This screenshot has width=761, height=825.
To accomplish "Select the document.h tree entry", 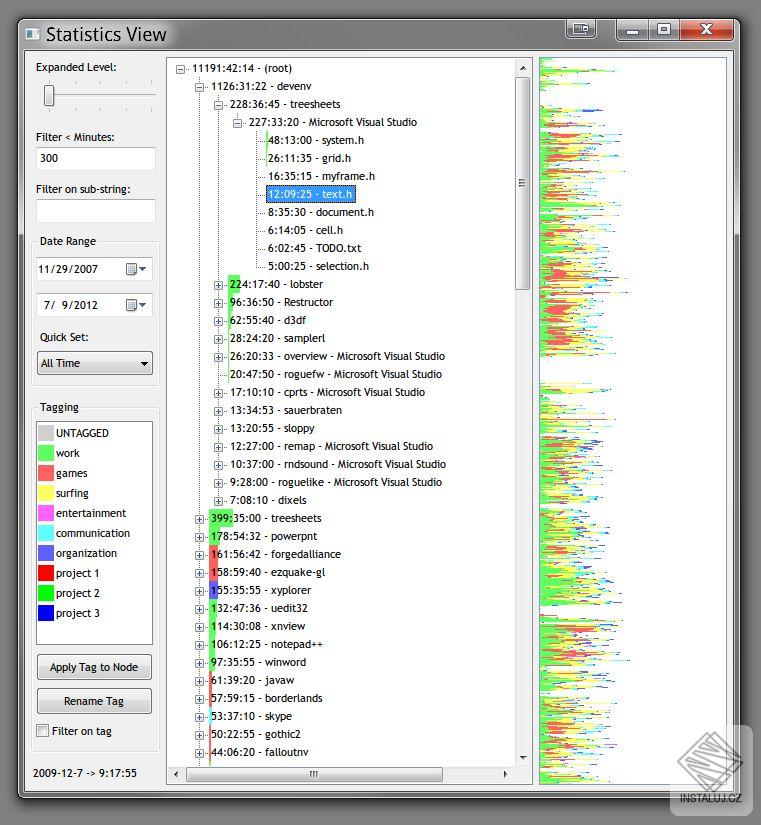I will pyautogui.click(x=321, y=212).
